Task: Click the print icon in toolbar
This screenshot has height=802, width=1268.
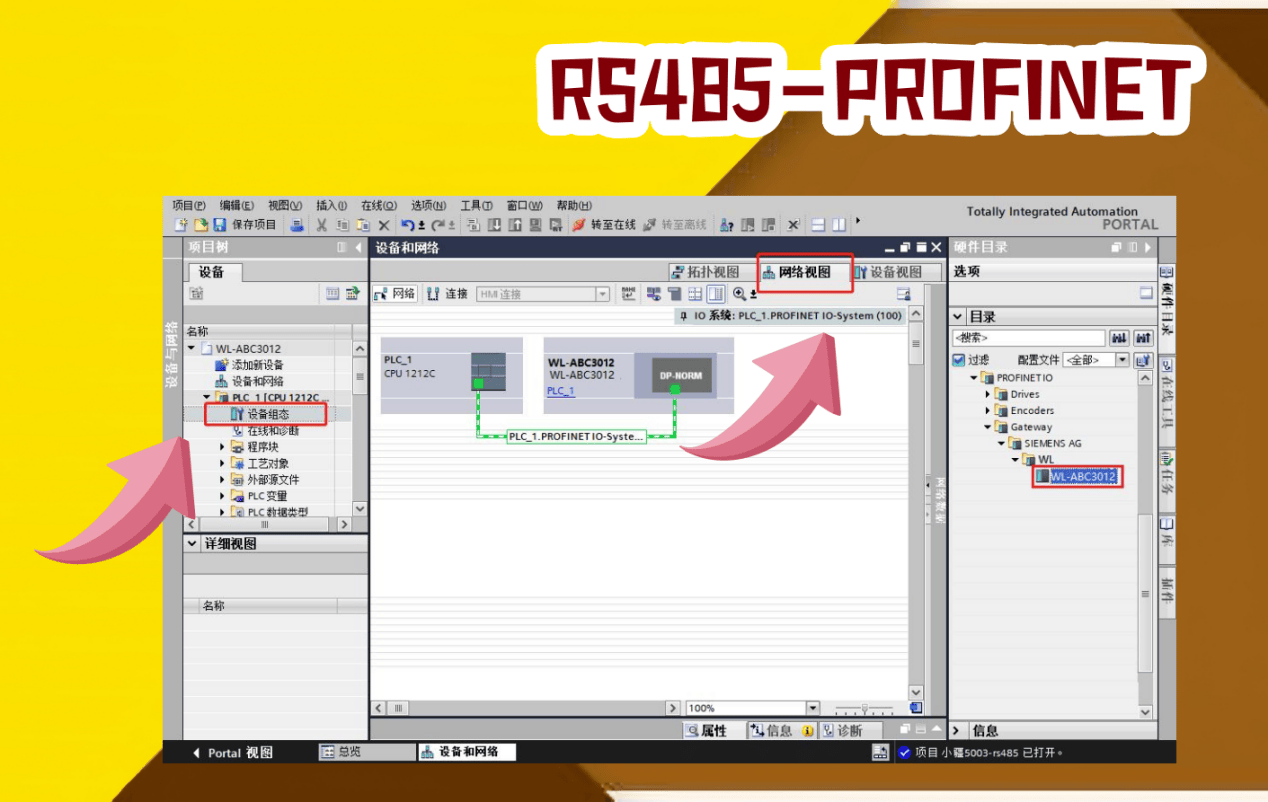Action: (x=297, y=225)
